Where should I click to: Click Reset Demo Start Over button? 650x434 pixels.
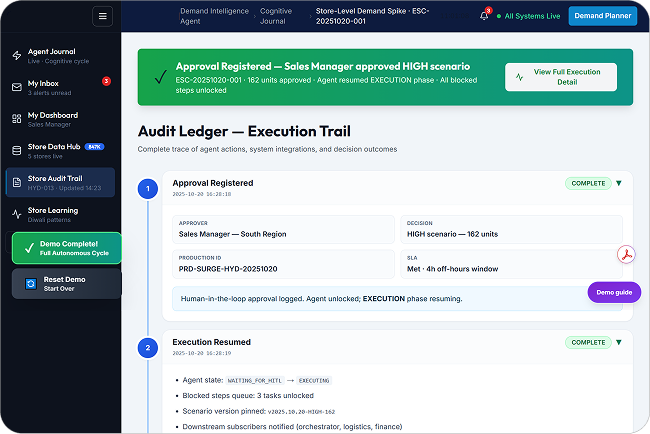[66, 284]
